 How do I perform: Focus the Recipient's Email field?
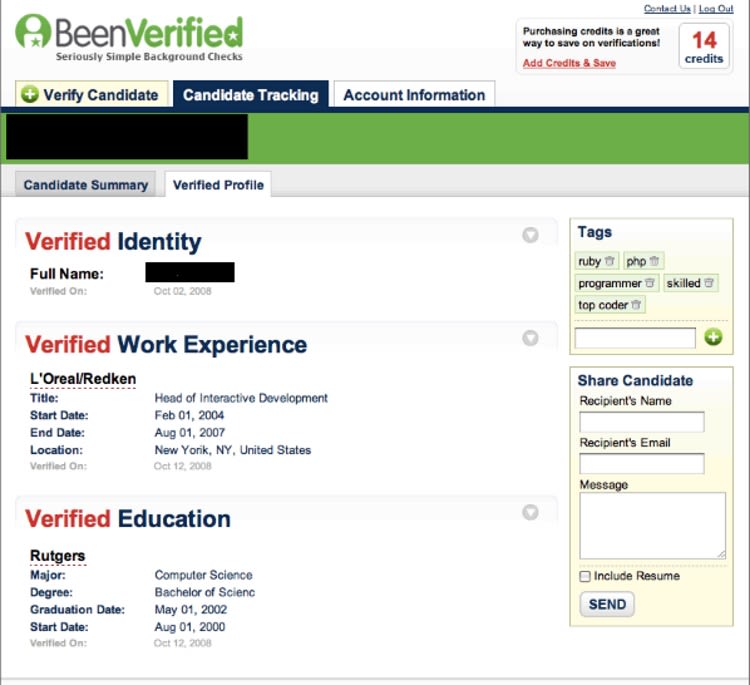click(641, 463)
